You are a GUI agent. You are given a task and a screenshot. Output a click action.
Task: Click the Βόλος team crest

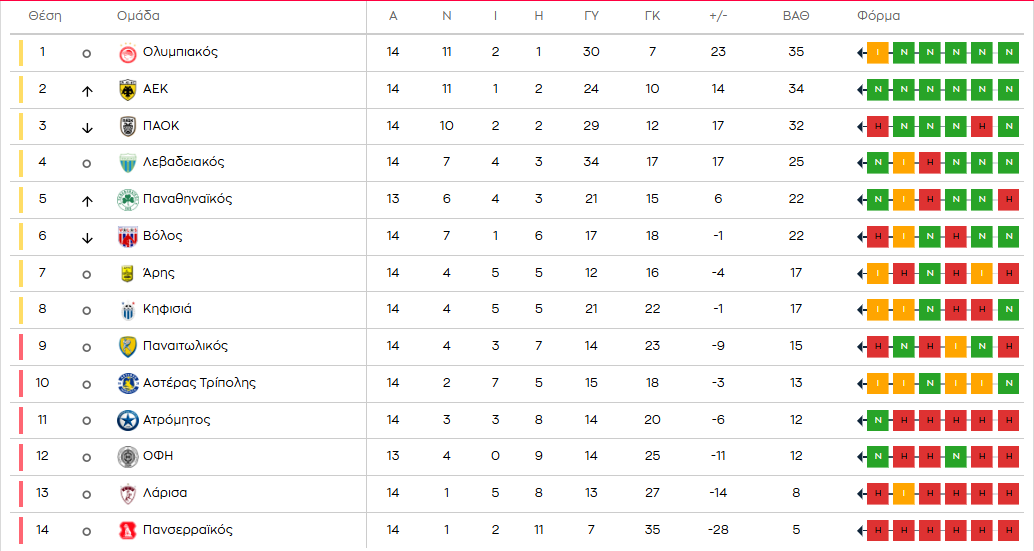pyautogui.click(x=127, y=236)
